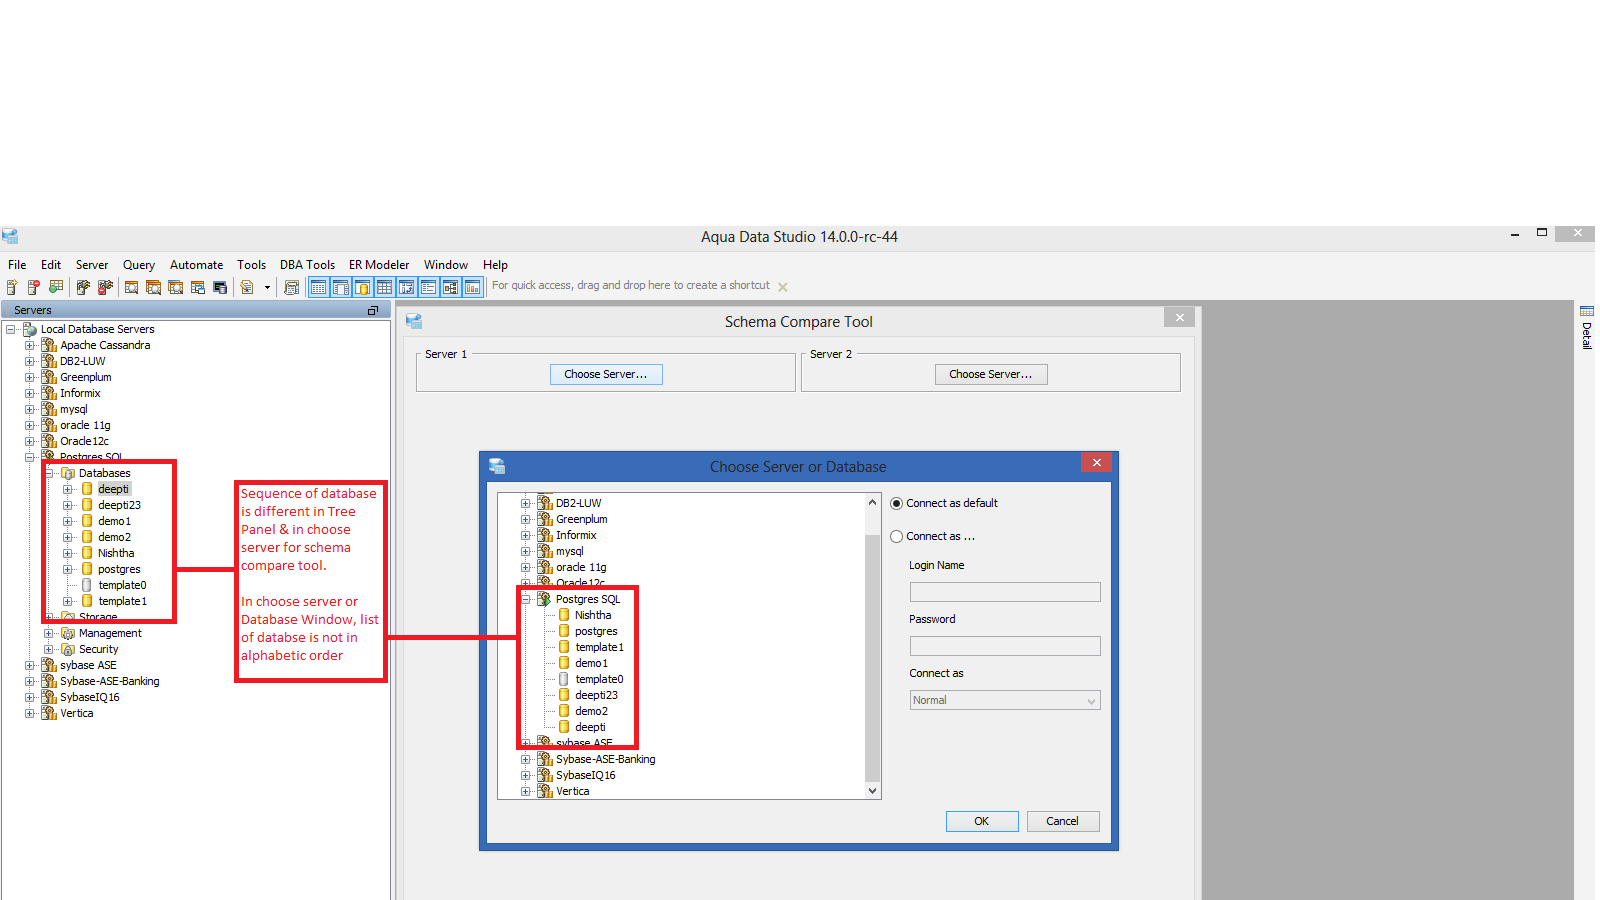Click the Security folder icon
1600x900 pixels.
68,649
